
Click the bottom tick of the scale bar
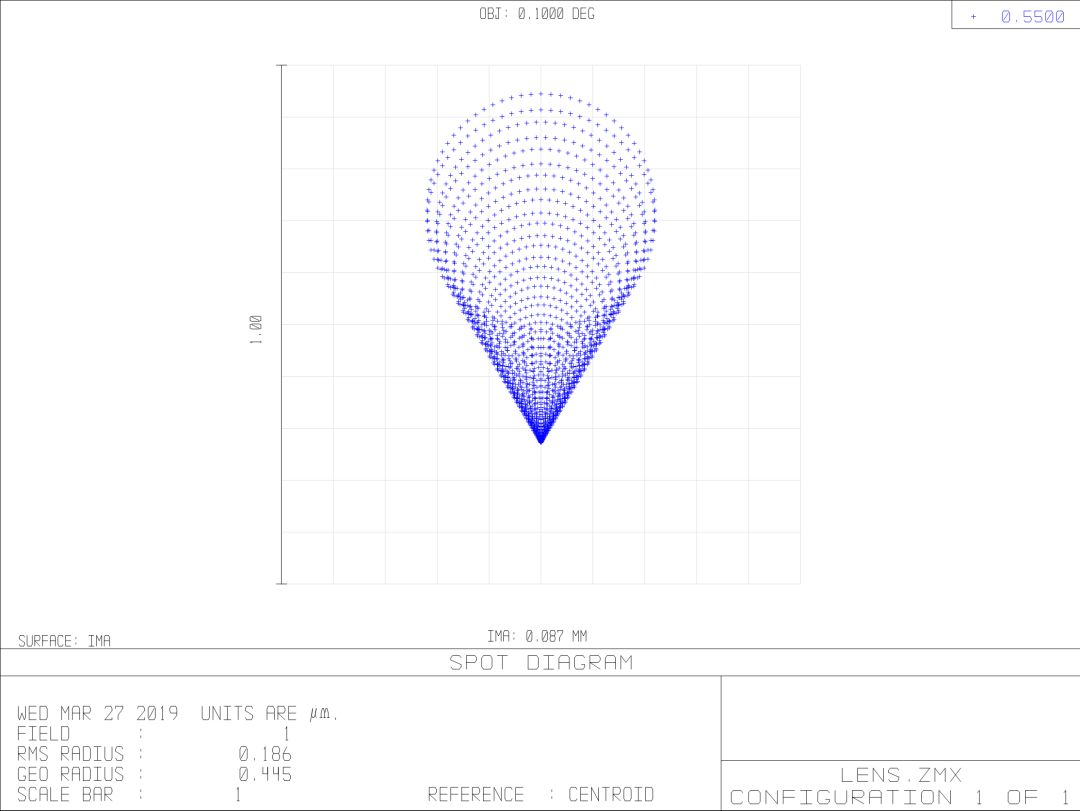(281, 583)
